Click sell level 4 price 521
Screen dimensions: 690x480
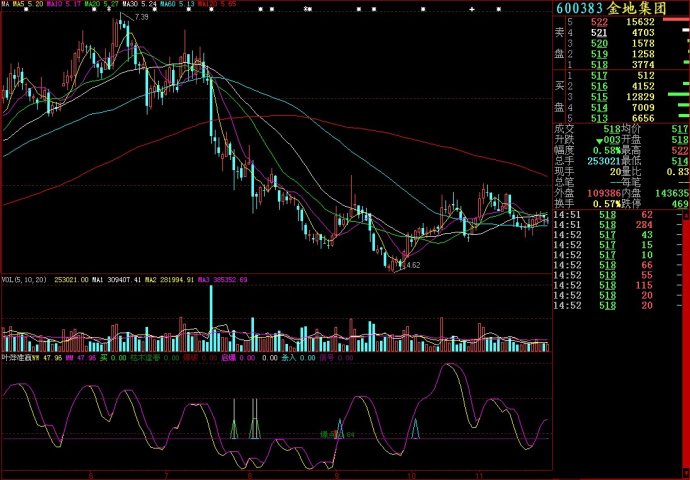599,33
